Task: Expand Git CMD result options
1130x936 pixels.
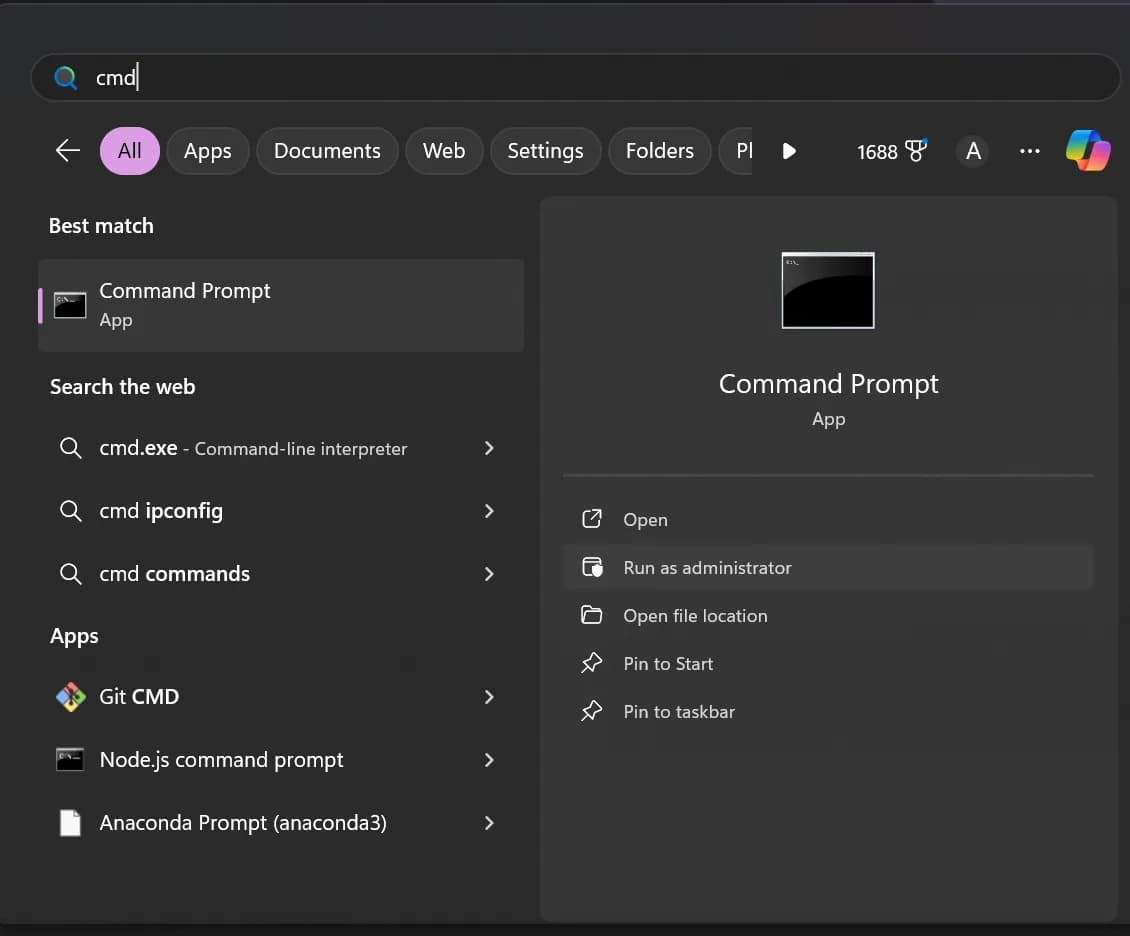Action: tap(489, 697)
